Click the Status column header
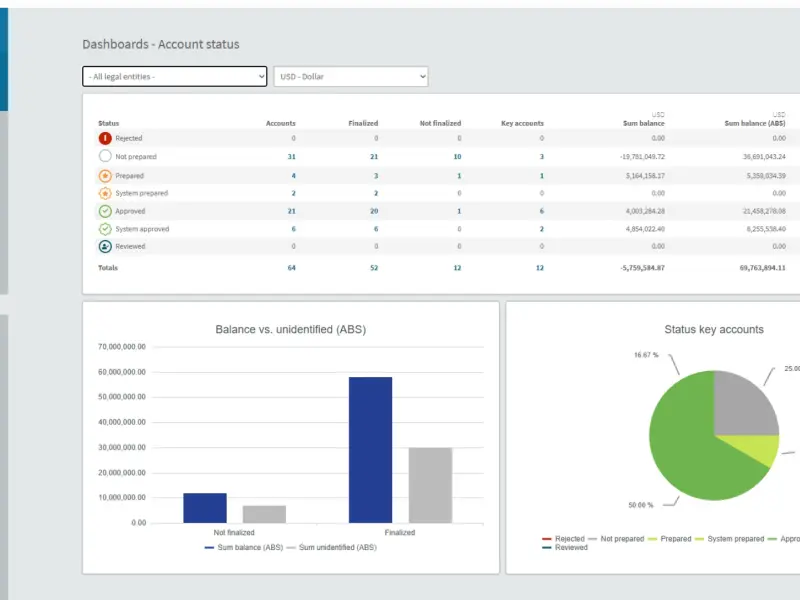 pos(109,123)
